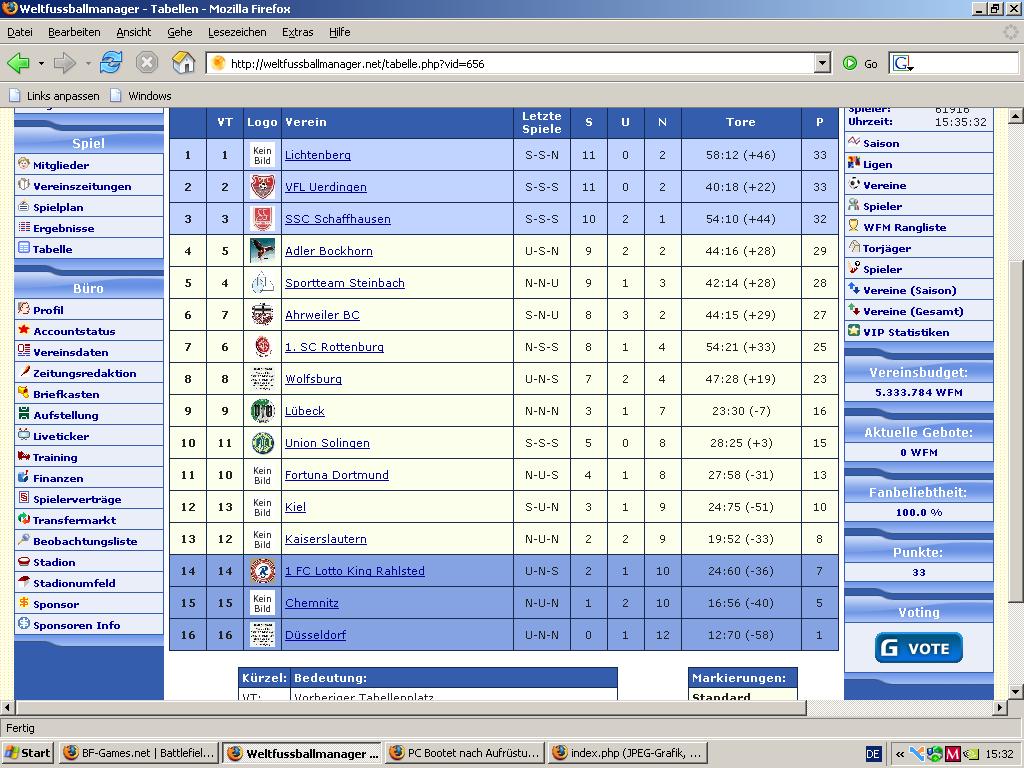
Task: Open the 1 FC Lotto King Rahlsted link
Action: (355, 571)
